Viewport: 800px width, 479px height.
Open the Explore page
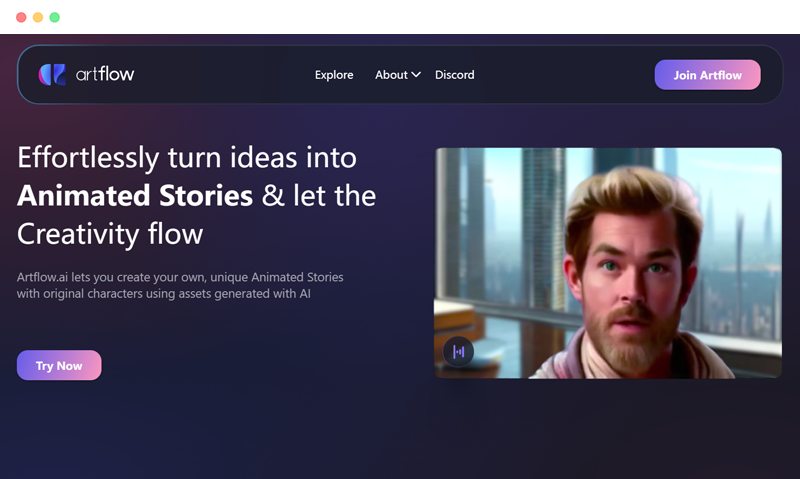coord(334,75)
